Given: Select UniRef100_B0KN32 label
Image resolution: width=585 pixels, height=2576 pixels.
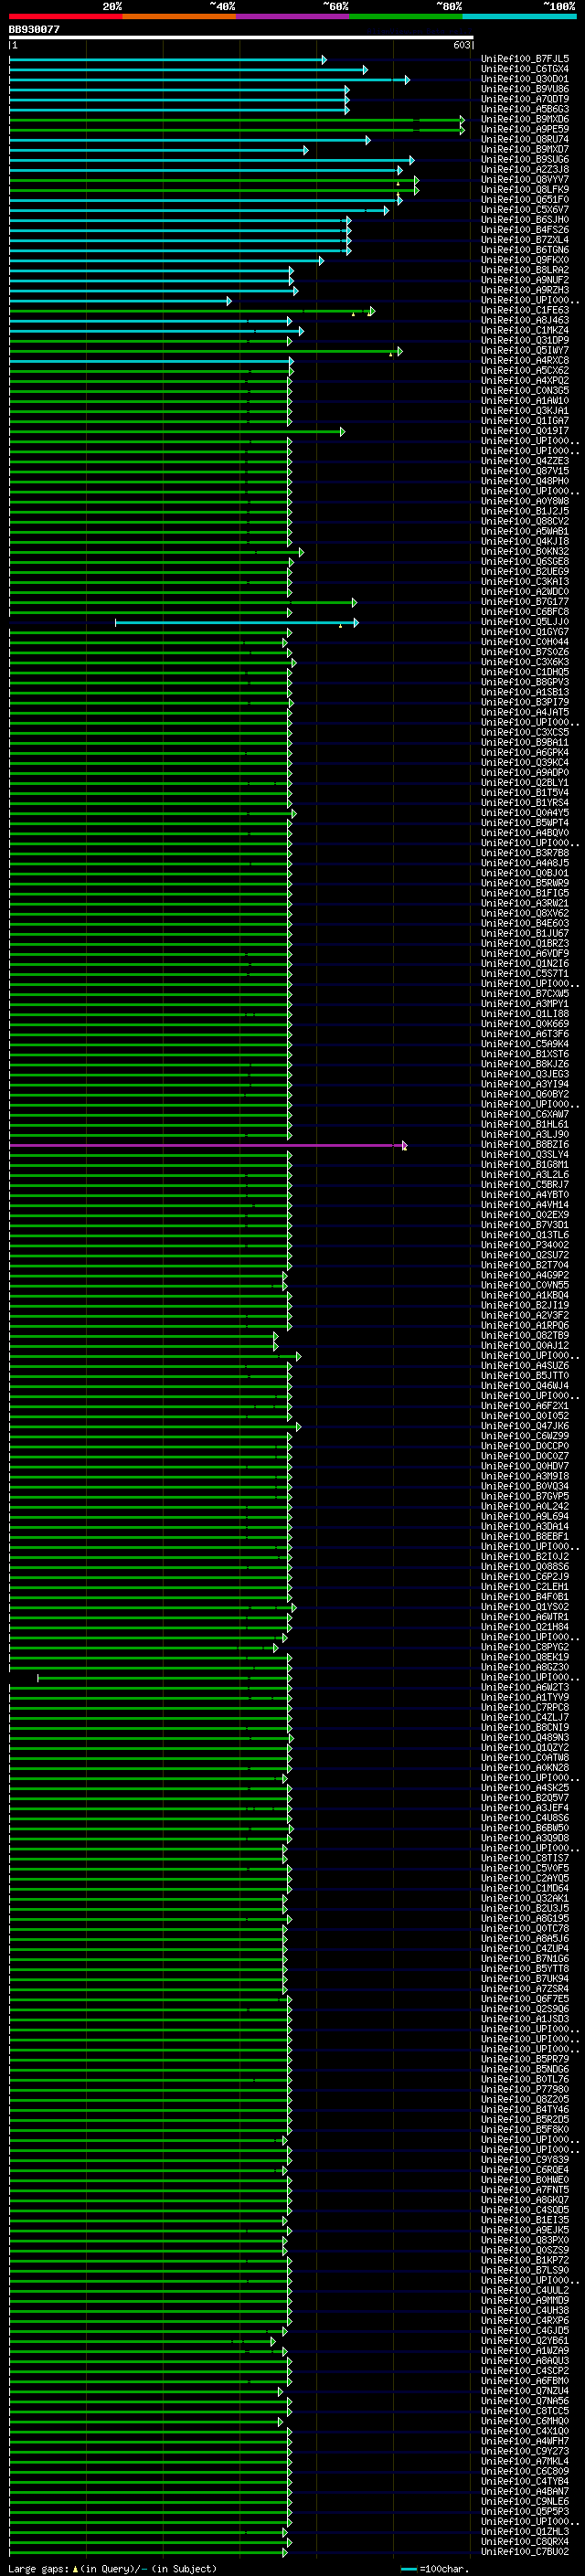Looking at the screenshot, I should [525, 552].
